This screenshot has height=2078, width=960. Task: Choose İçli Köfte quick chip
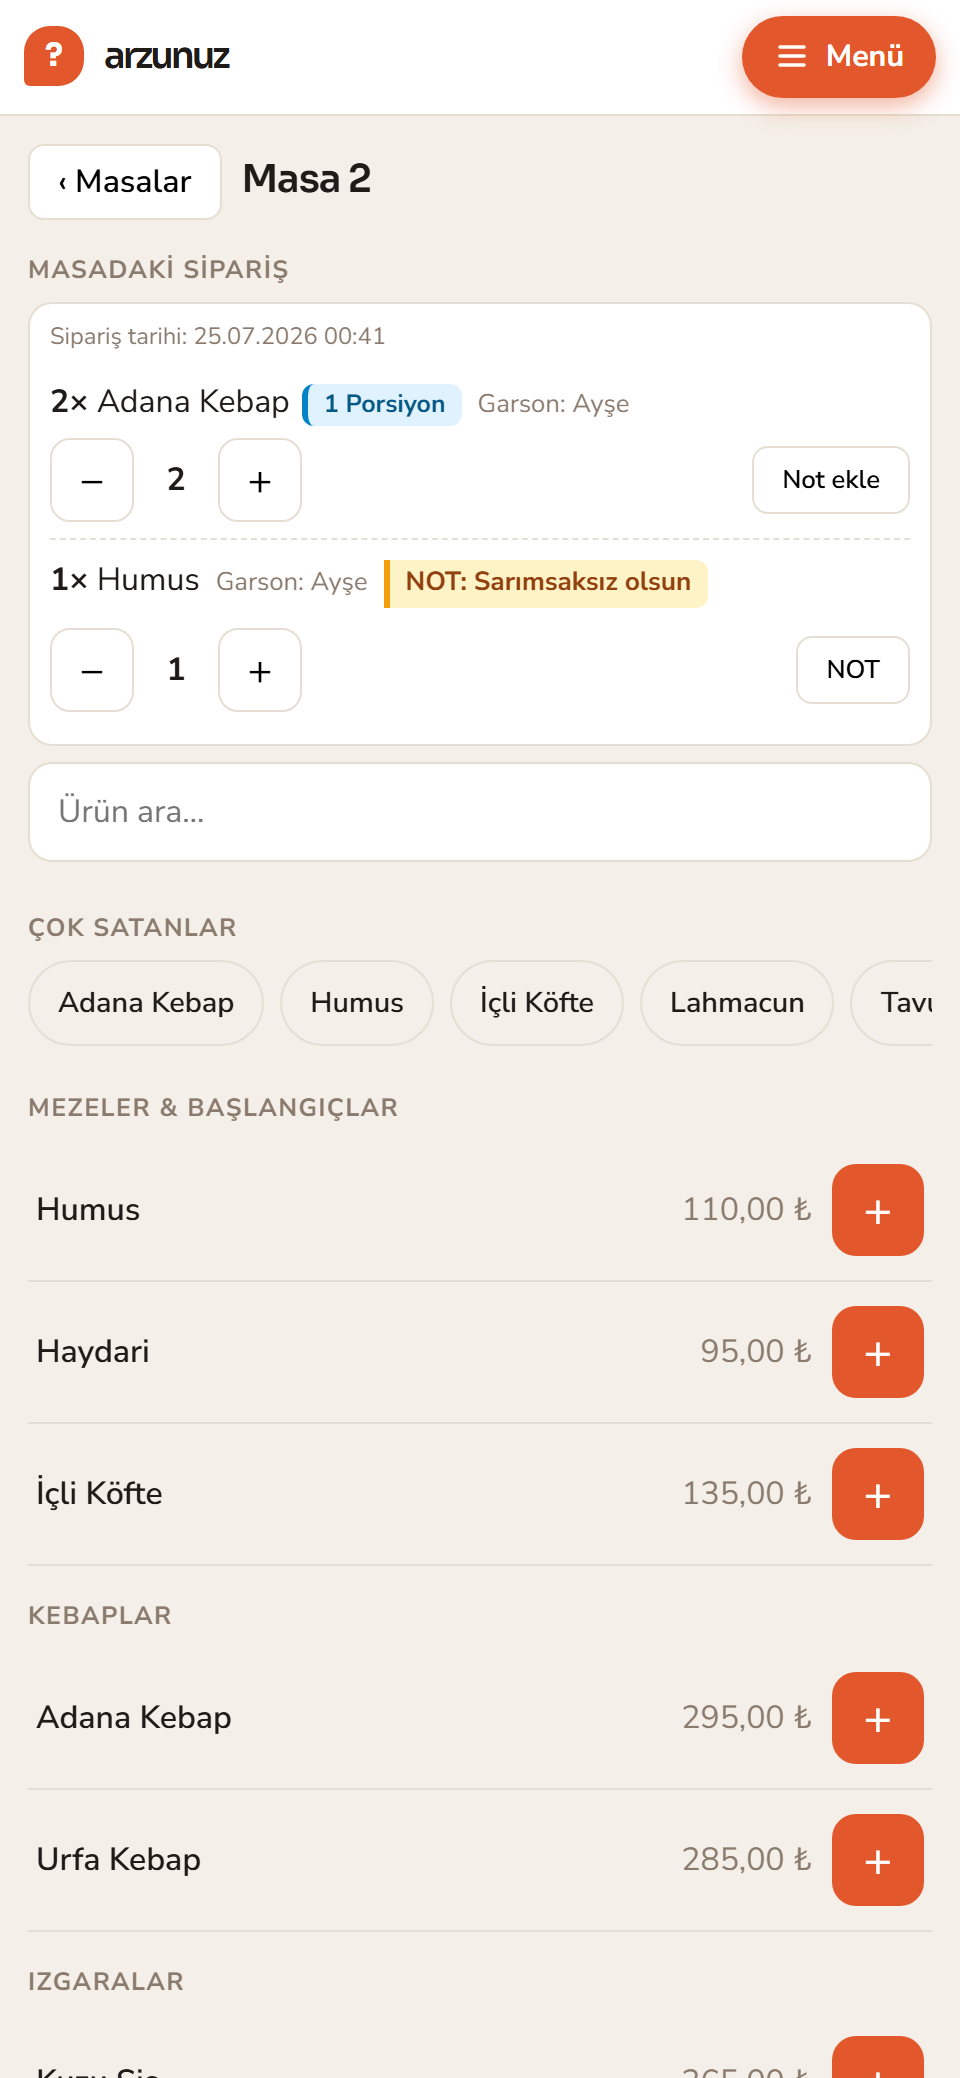click(537, 1003)
